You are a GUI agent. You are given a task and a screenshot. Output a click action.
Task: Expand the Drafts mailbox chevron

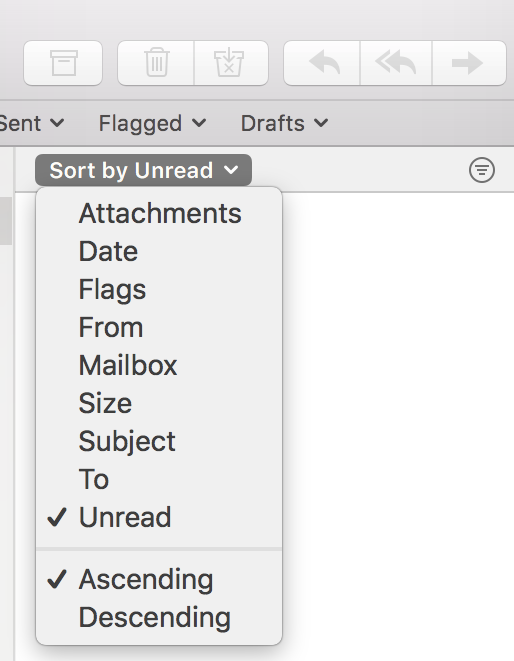[x=321, y=123]
